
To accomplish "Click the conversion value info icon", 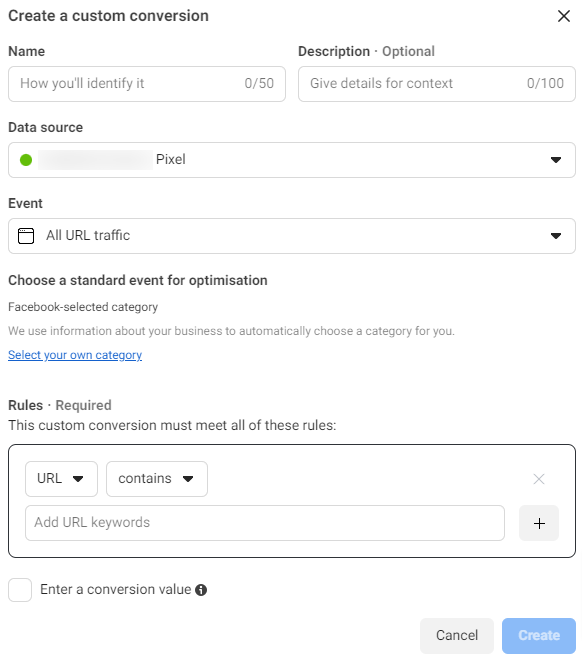I will point(201,590).
